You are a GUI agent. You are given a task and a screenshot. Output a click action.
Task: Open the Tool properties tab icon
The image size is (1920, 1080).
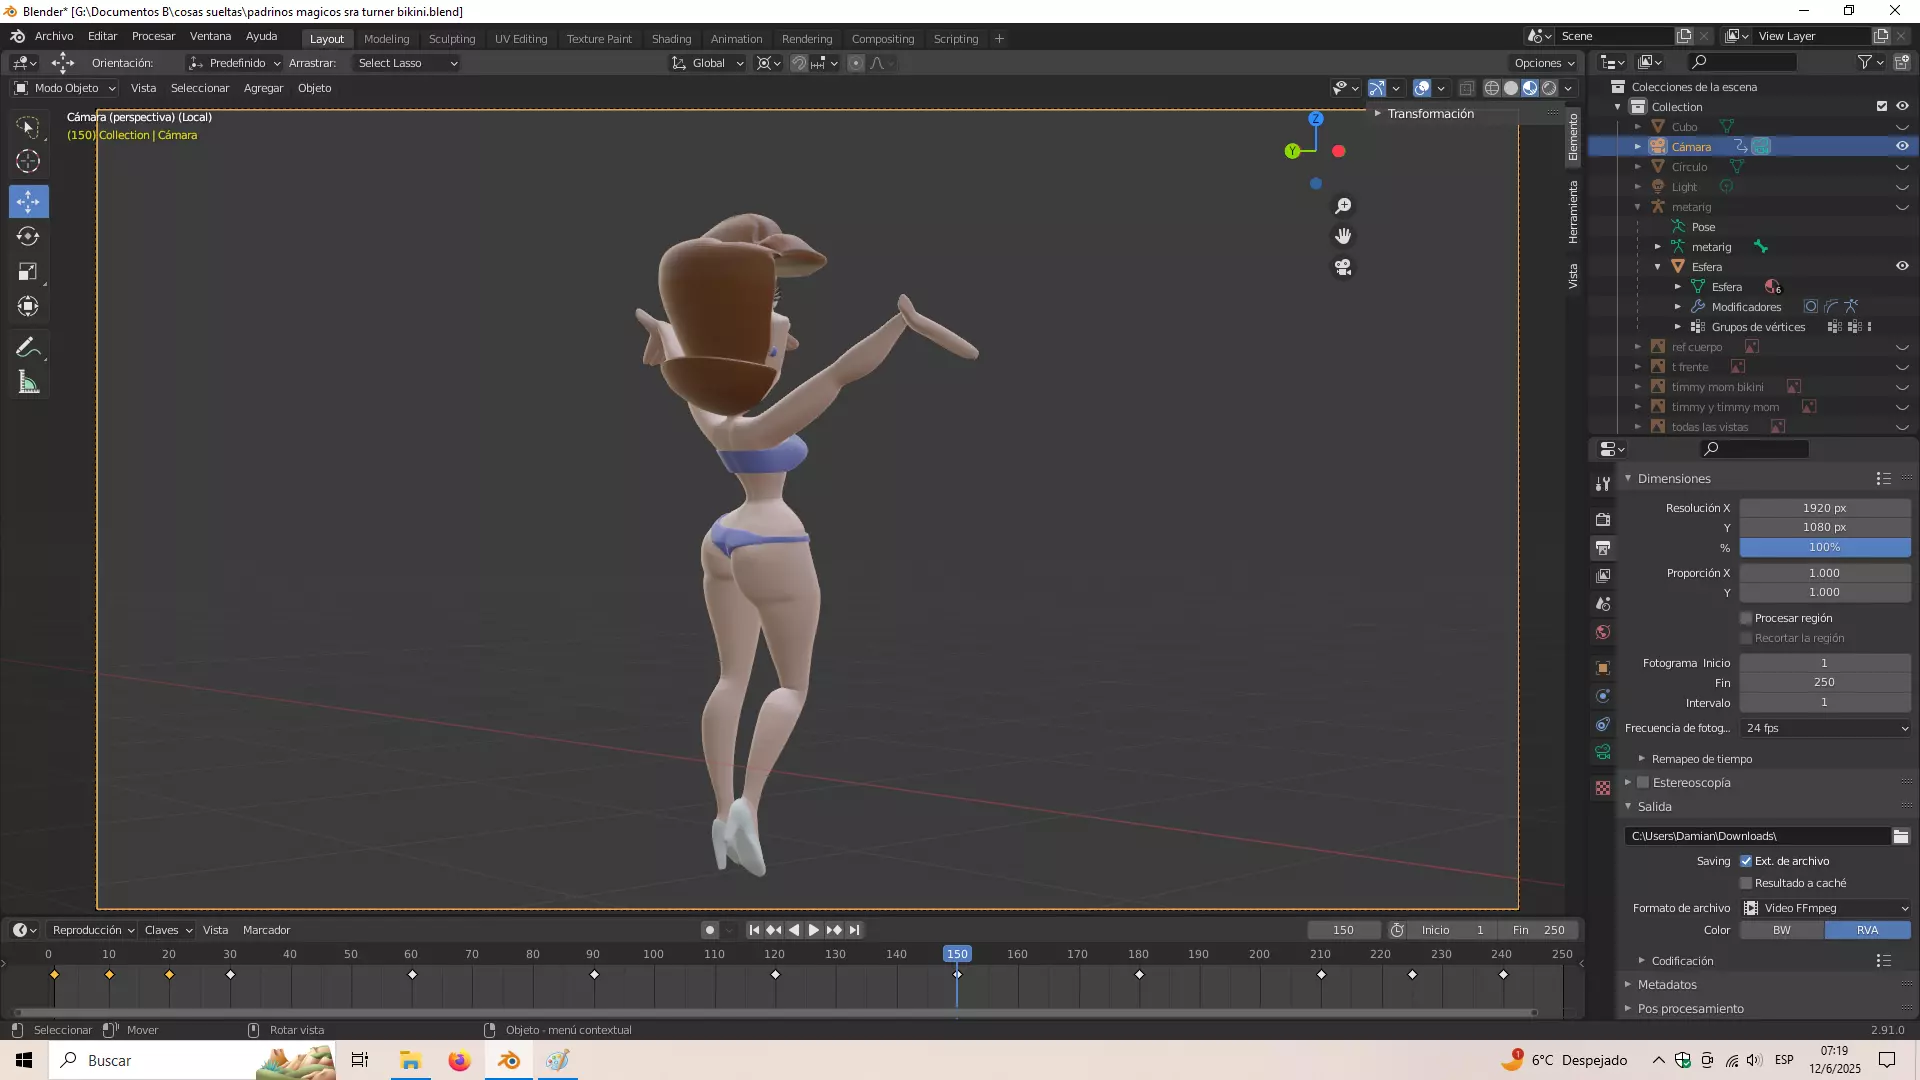[x=1603, y=483]
